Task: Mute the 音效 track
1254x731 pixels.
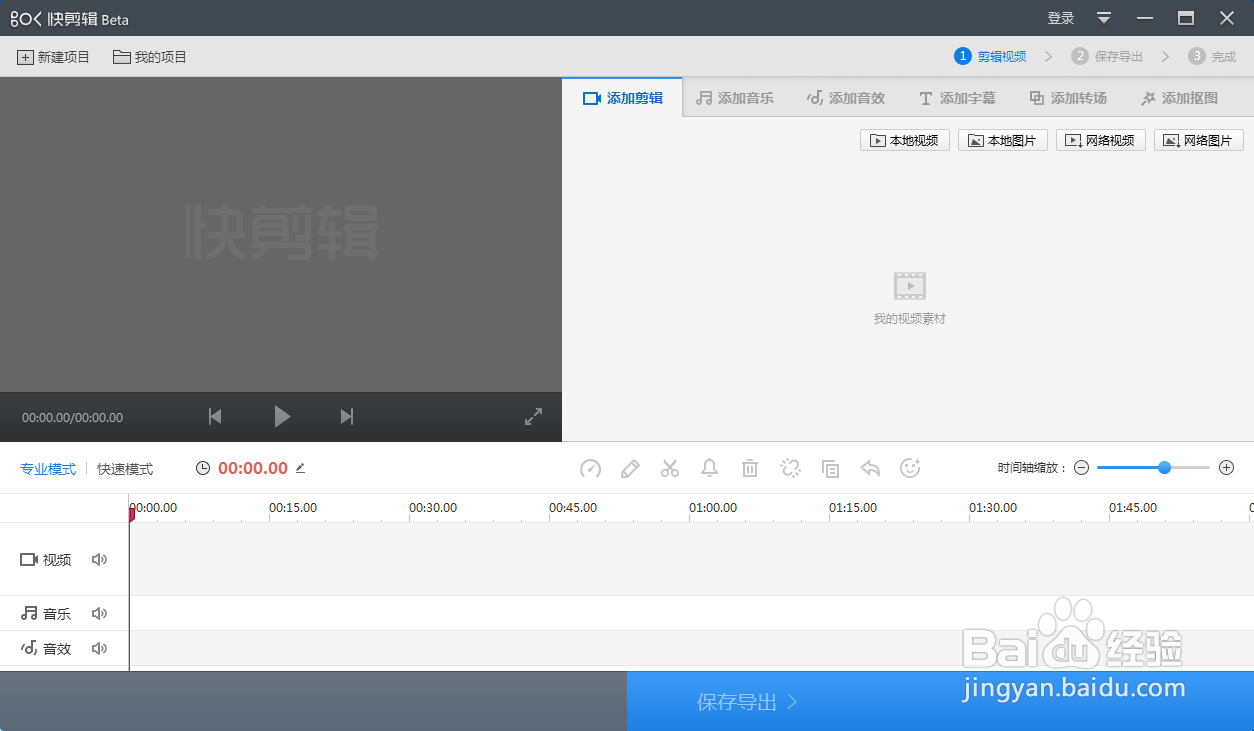Action: click(99, 648)
